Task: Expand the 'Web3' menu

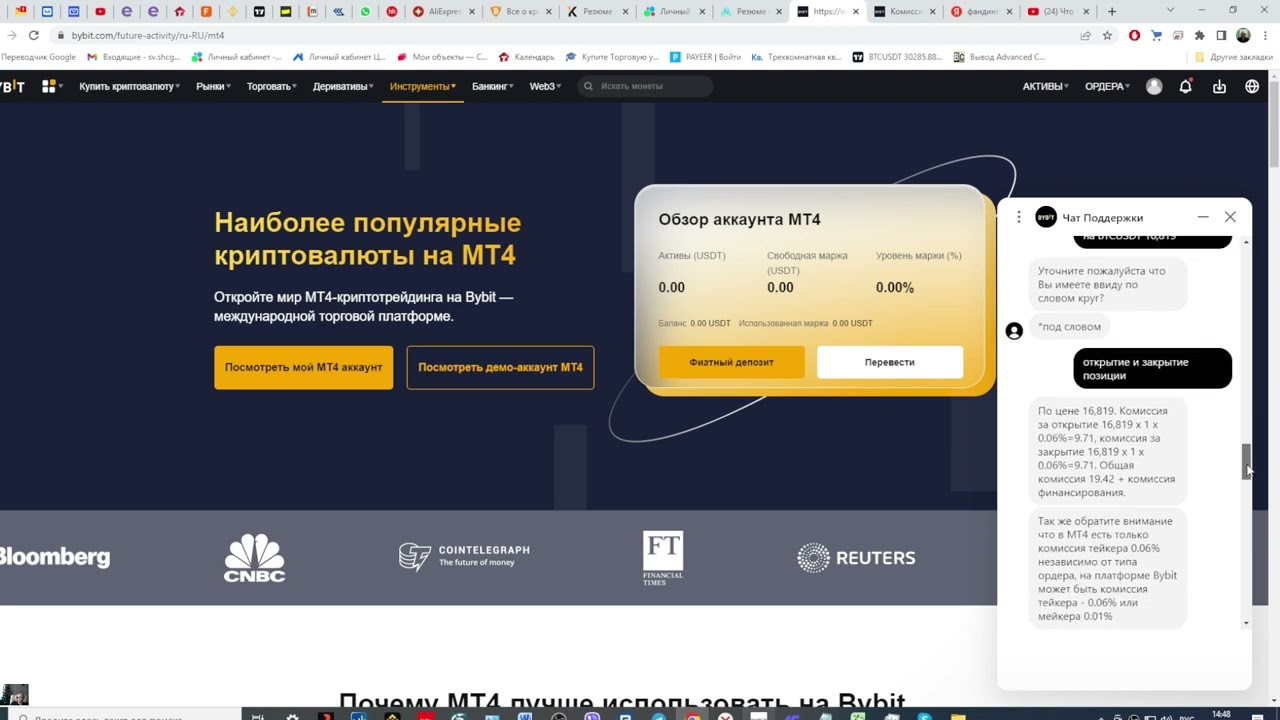Action: click(545, 86)
